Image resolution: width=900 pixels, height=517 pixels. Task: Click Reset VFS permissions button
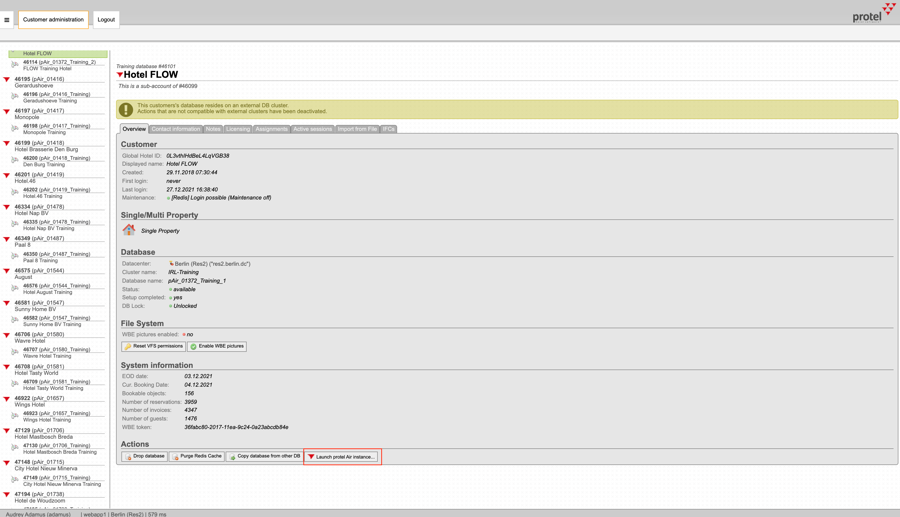tap(153, 346)
